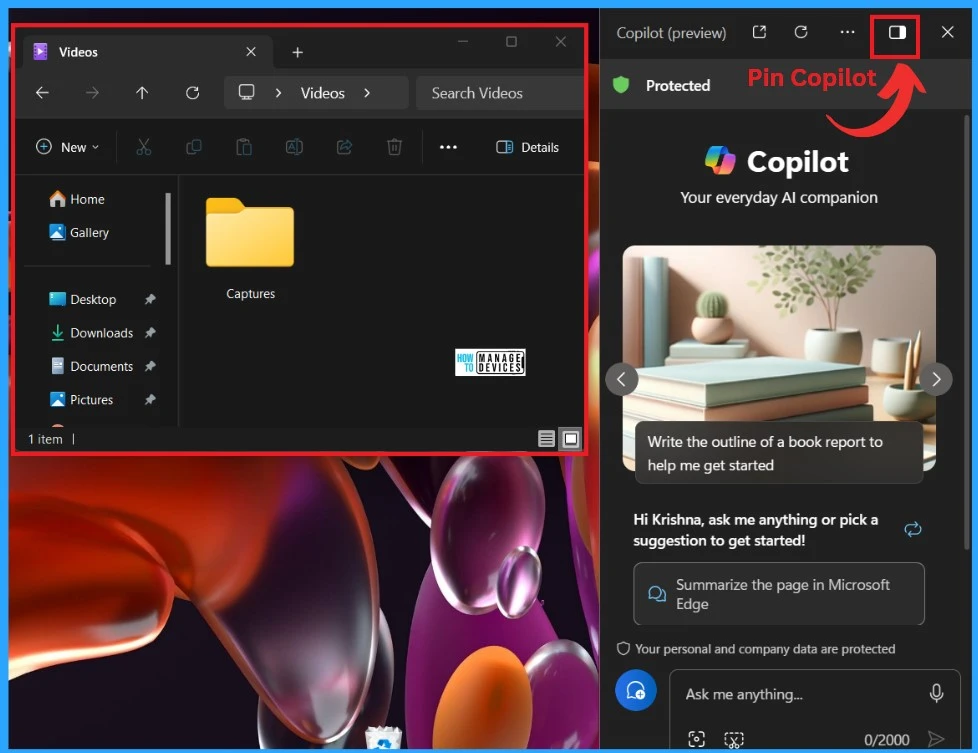
Task: Unpin Desktop via its pin icon
Action: coord(150,299)
